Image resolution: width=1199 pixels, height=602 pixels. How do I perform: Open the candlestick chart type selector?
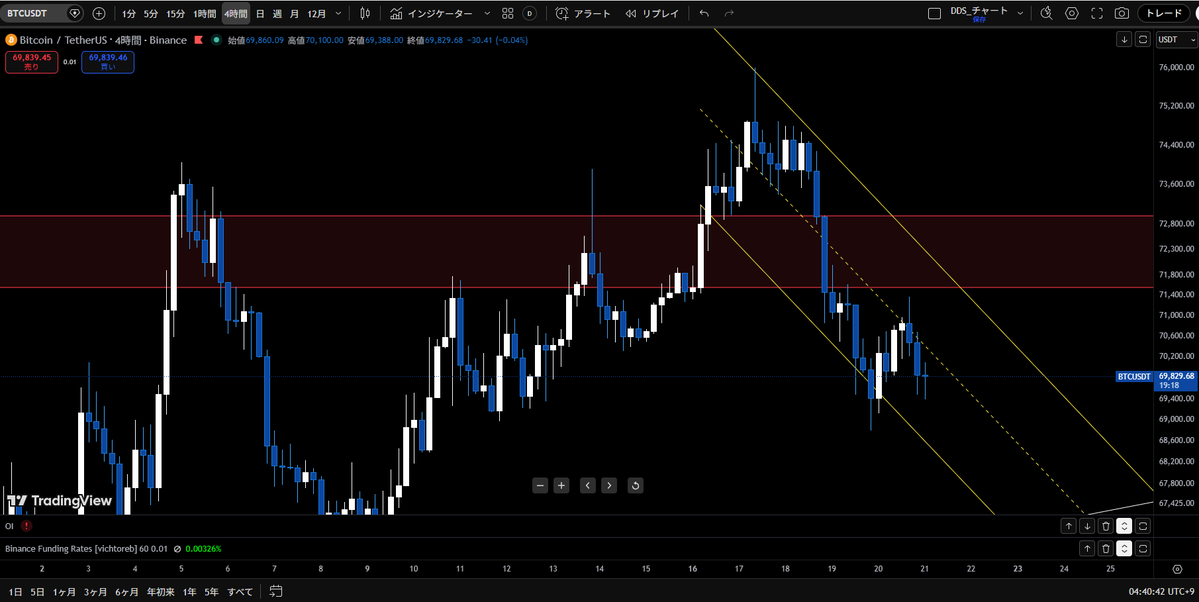[x=365, y=14]
